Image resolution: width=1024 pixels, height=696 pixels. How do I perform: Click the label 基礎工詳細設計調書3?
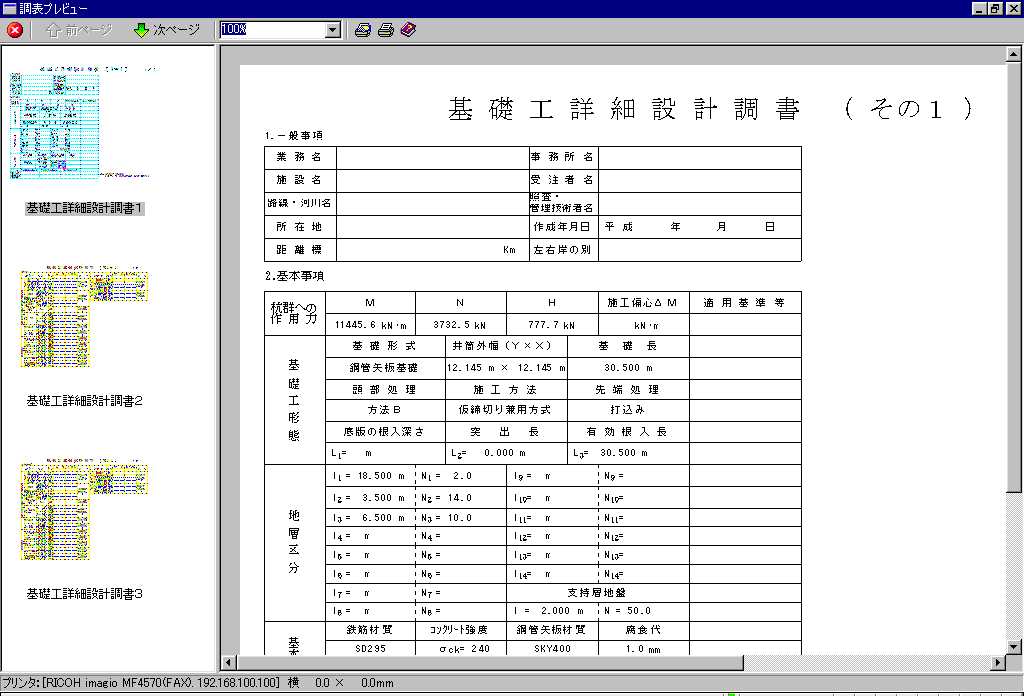pos(84,593)
